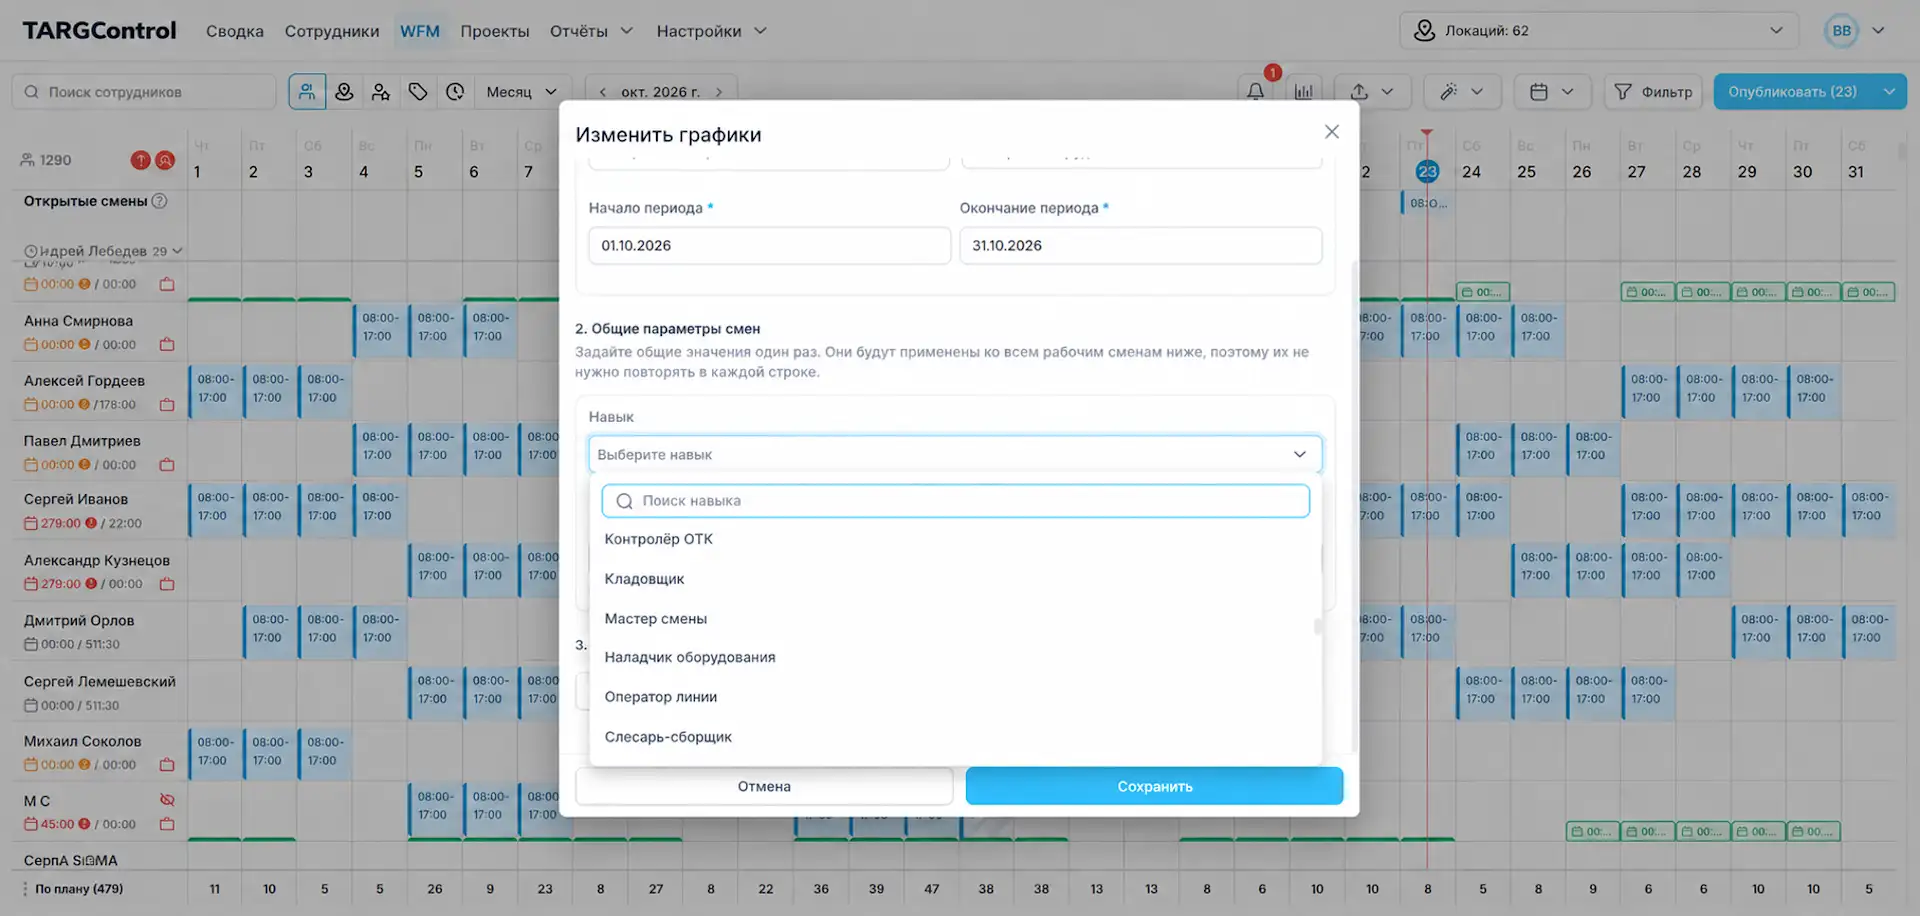
Task: Click the skill list scrollbar thumb
Action: (1318, 626)
